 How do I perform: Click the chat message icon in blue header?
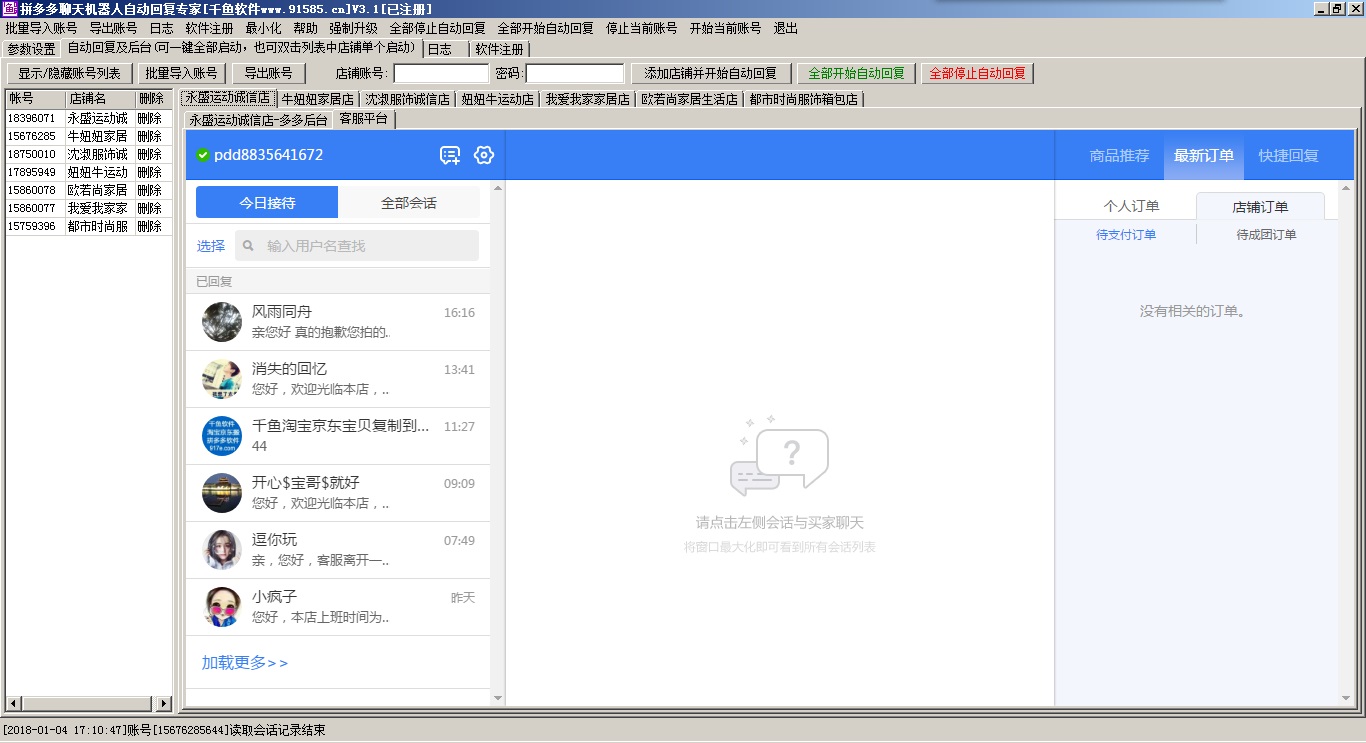coord(450,155)
